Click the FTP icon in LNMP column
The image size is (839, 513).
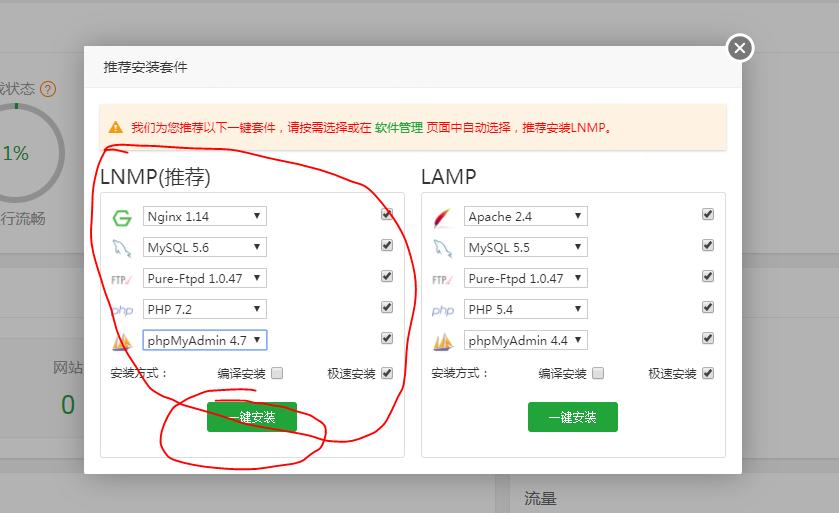coord(121,280)
